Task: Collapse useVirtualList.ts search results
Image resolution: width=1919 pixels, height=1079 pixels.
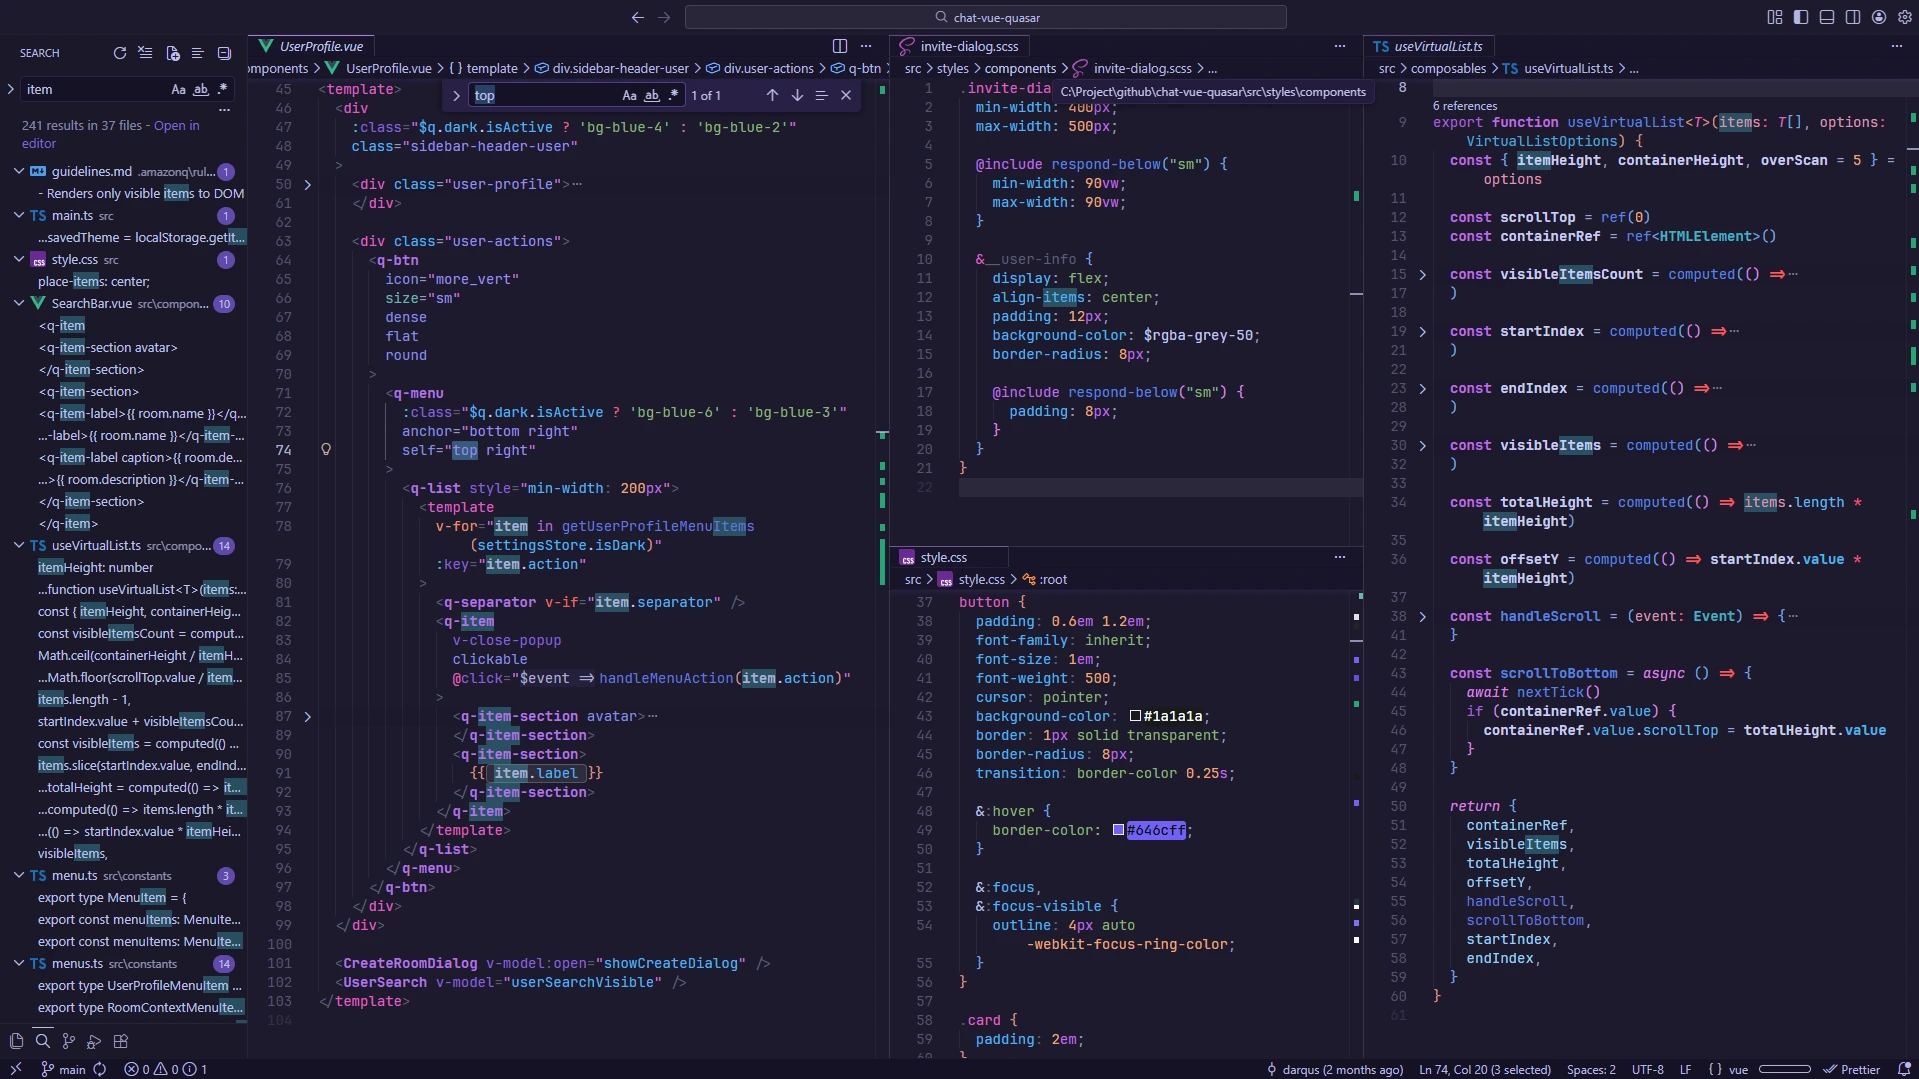Action: 18,545
